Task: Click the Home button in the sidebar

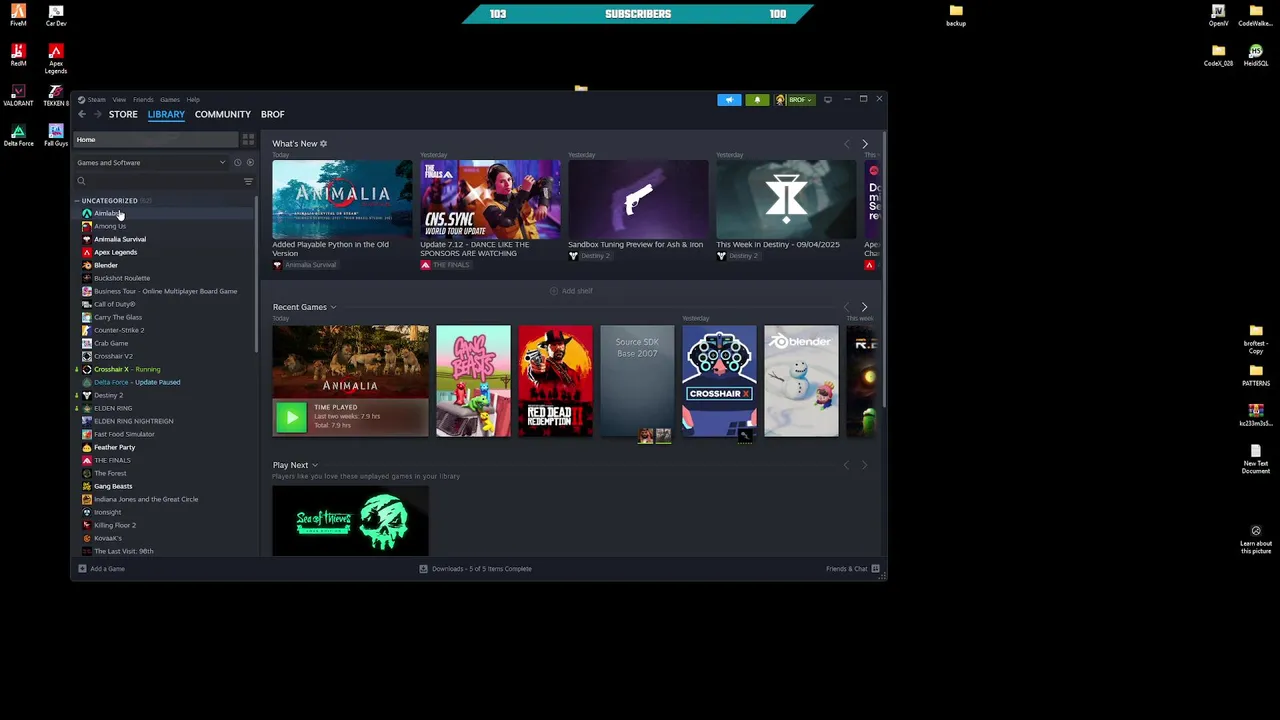Action: [155, 140]
